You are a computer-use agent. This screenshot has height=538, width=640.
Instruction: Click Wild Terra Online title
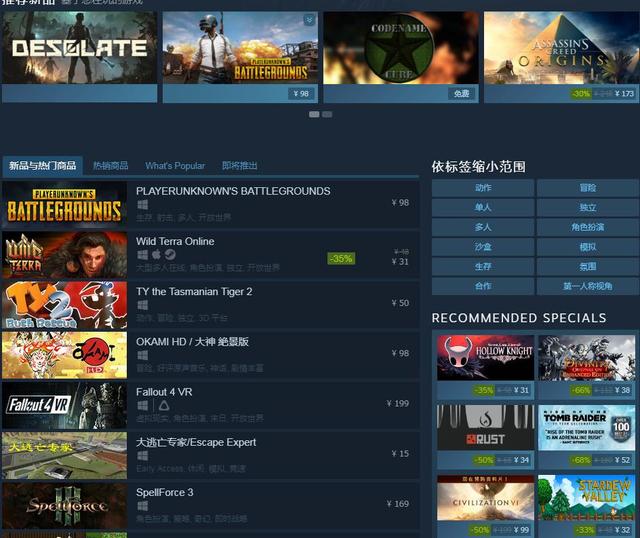[175, 241]
